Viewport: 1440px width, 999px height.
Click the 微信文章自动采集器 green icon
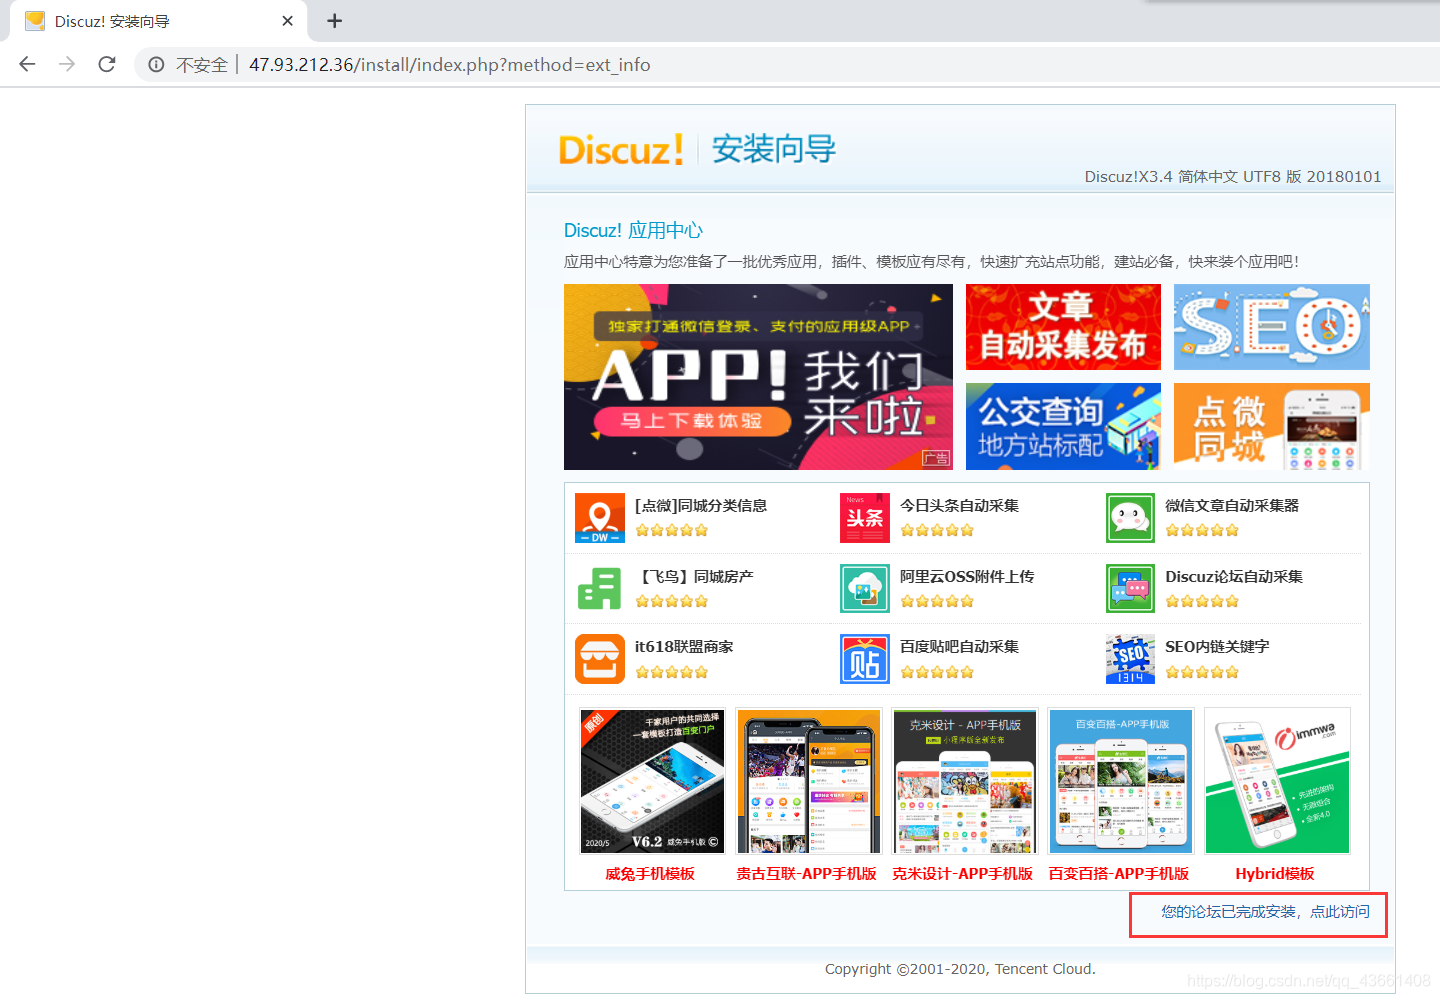[1130, 518]
